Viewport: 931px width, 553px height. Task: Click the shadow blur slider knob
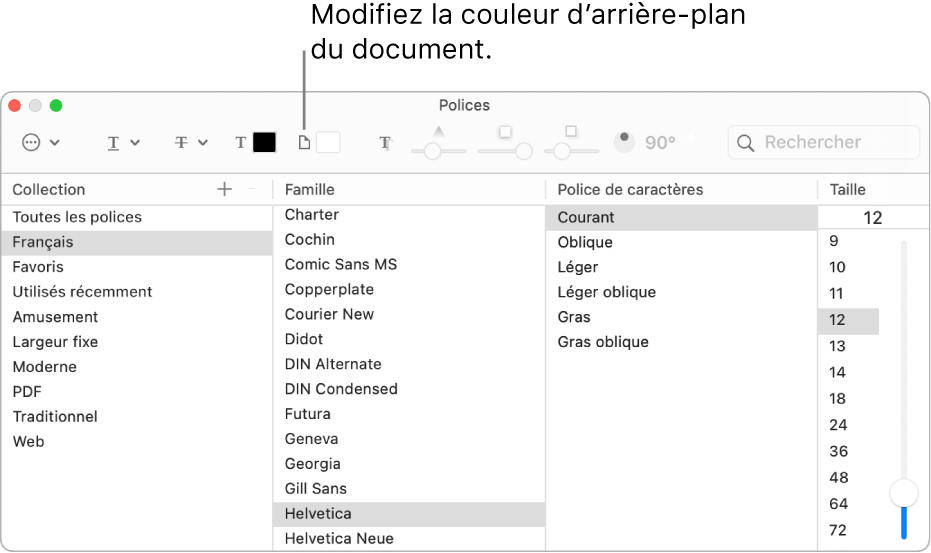(x=522, y=151)
